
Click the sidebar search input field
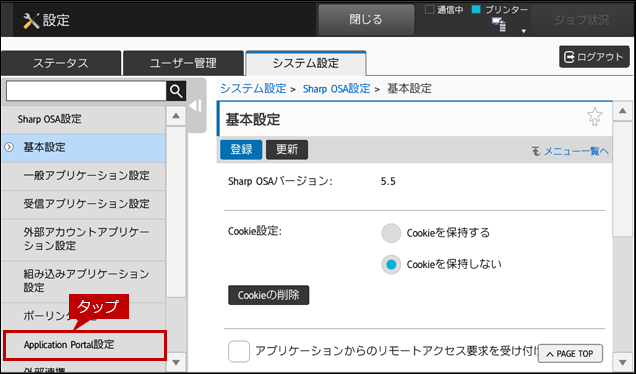pyautogui.click(x=86, y=91)
